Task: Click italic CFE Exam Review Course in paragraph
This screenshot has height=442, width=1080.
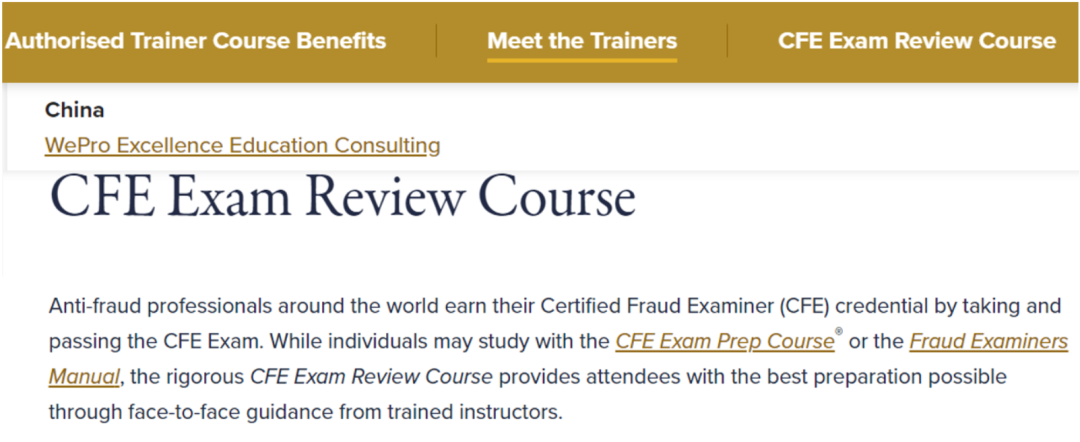Action: (x=371, y=377)
